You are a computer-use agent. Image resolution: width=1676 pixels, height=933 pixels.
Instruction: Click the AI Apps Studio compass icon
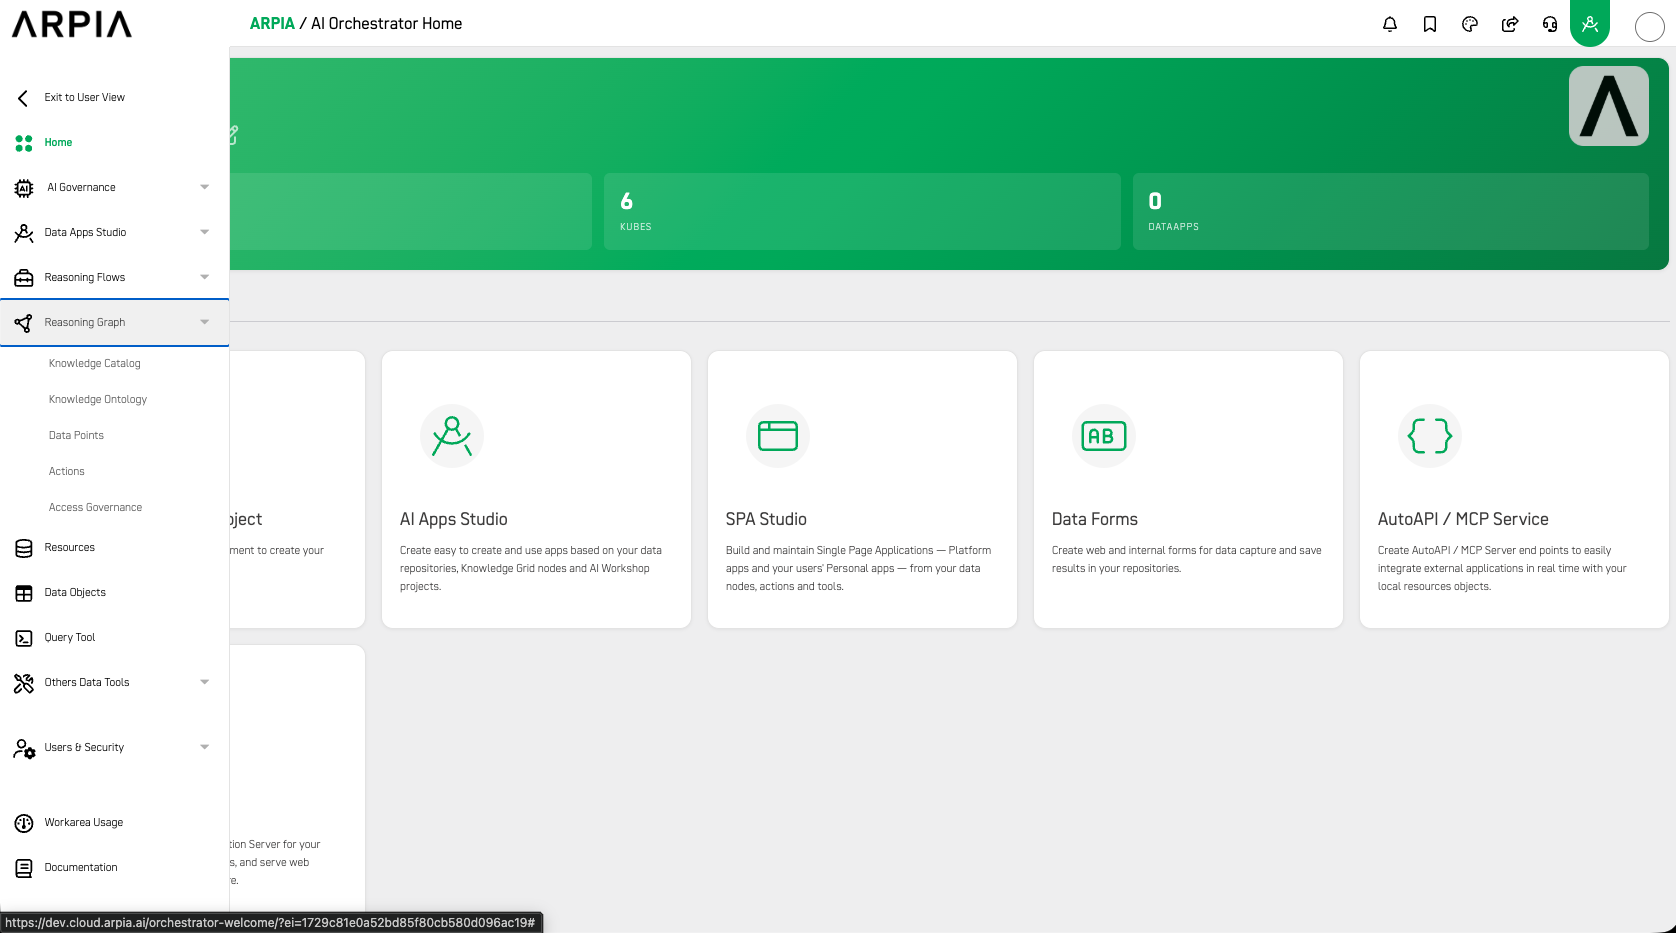(x=452, y=436)
